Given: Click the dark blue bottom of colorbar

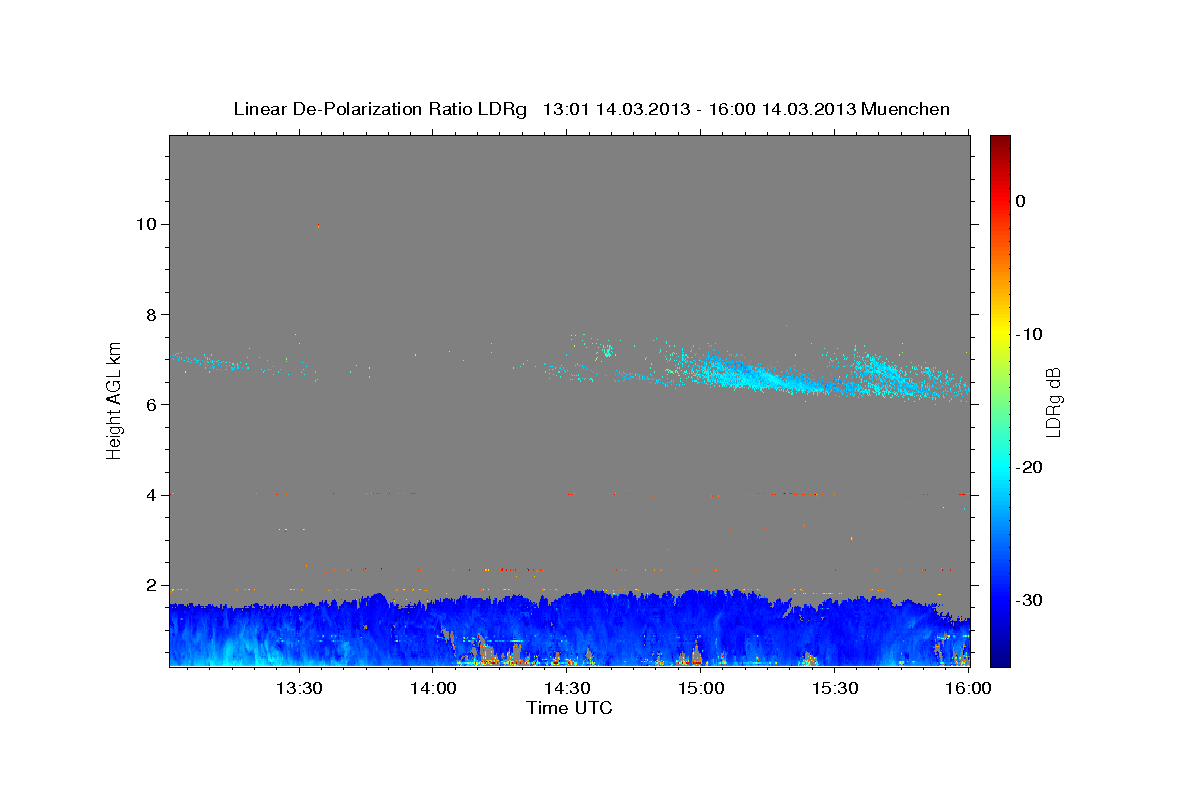Looking at the screenshot, I should click(1000, 655).
